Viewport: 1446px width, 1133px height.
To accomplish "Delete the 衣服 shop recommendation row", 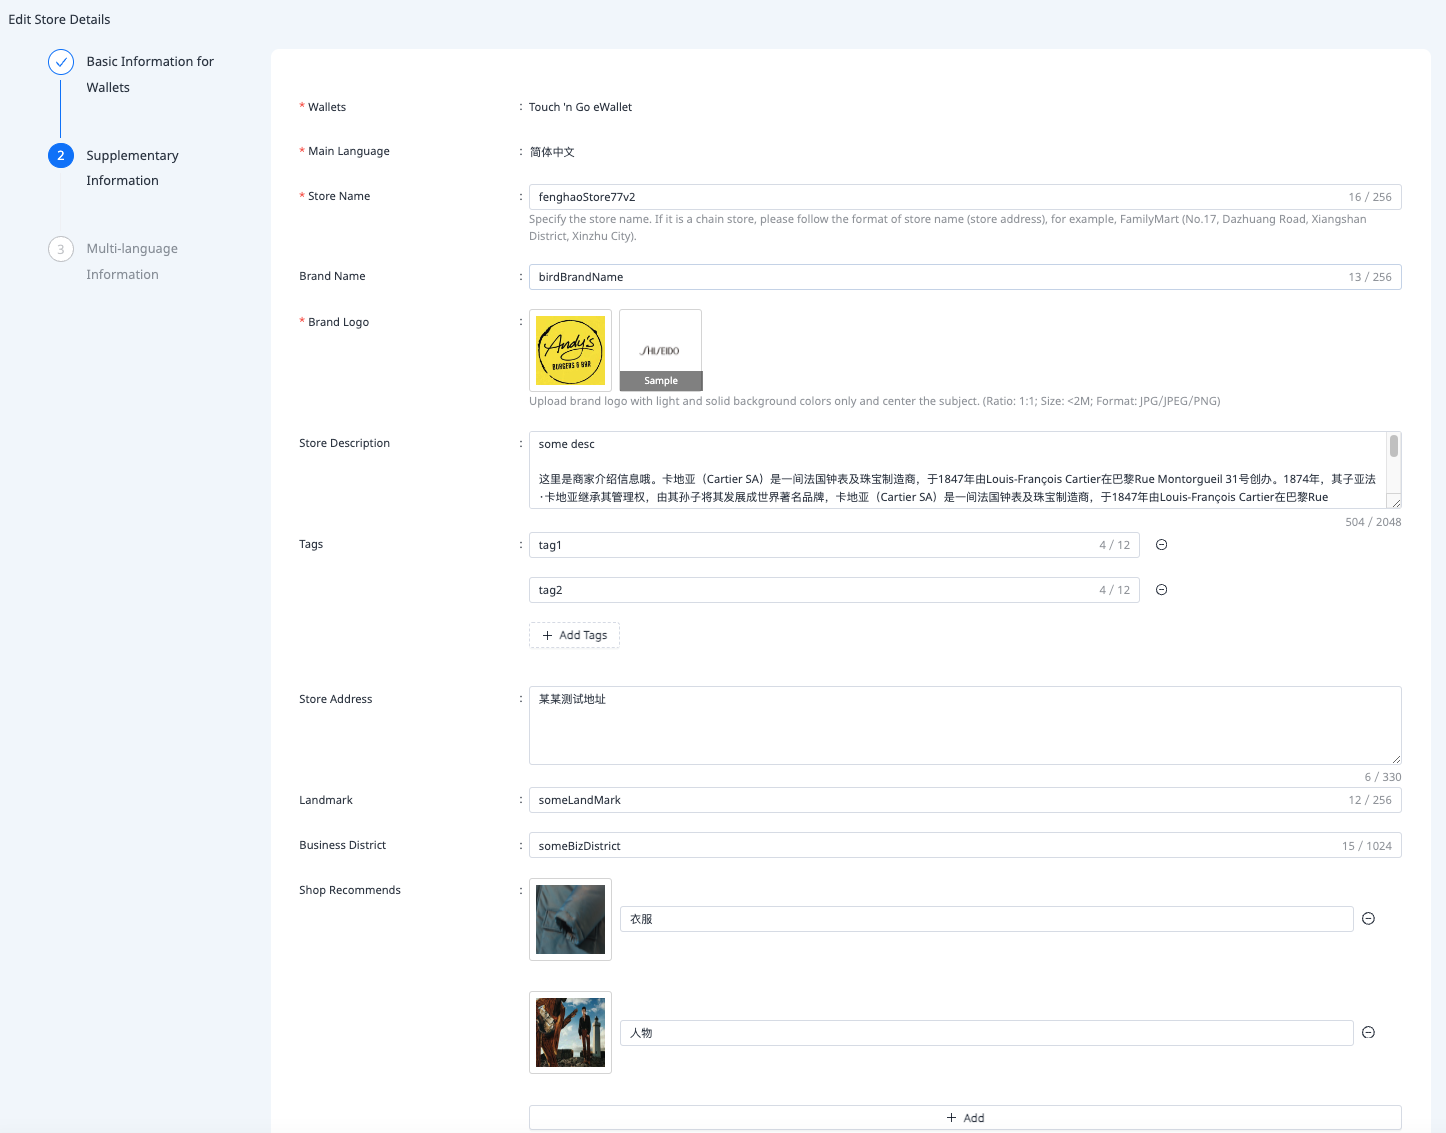I will [x=1368, y=919].
